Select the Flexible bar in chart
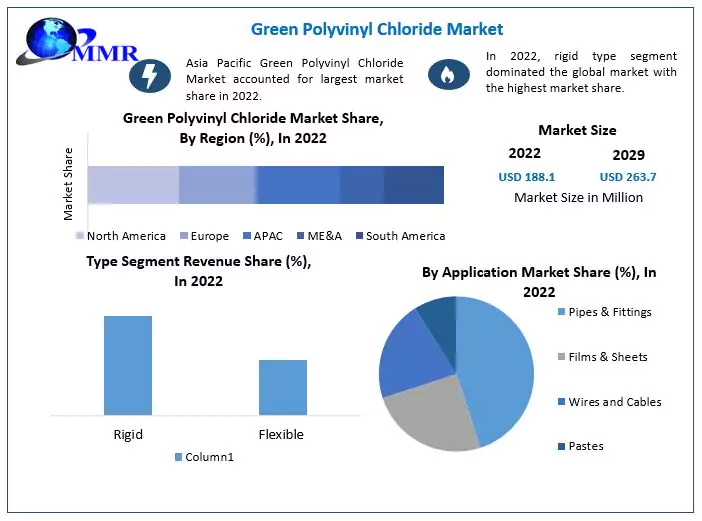 (x=282, y=387)
